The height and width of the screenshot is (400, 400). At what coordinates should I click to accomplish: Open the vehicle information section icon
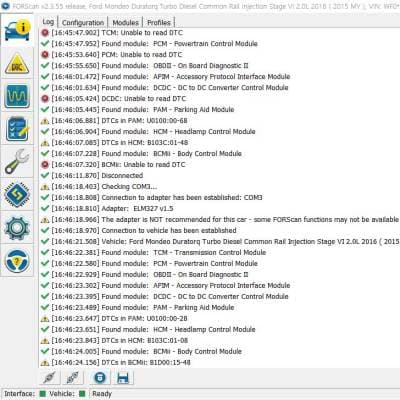tap(17, 31)
